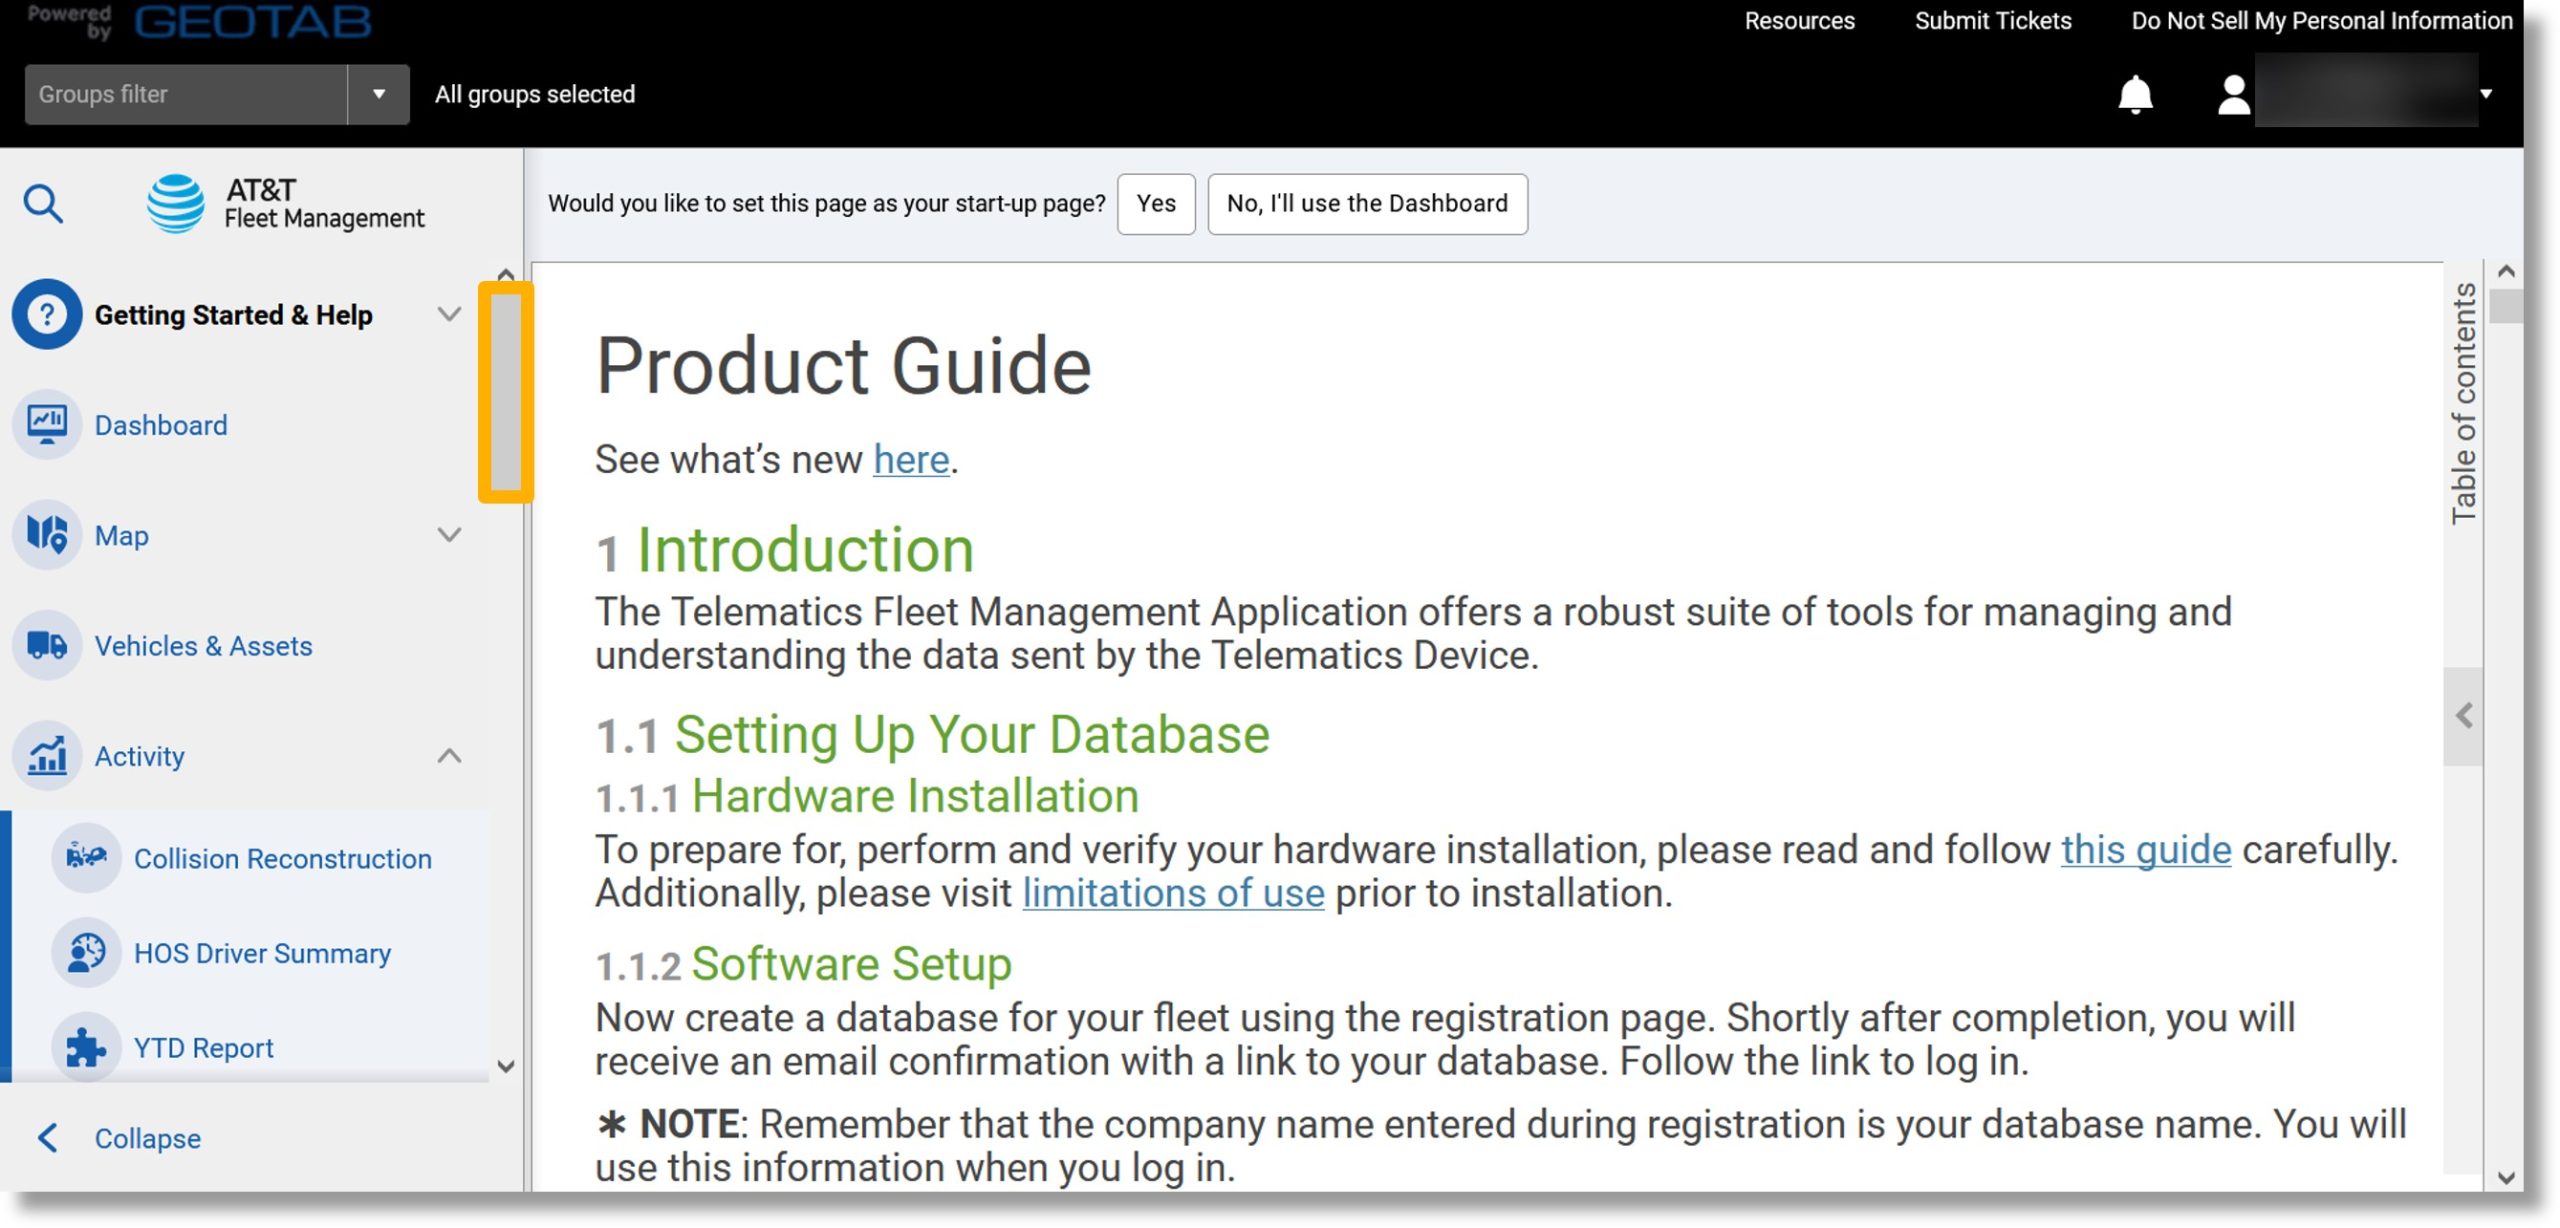This screenshot has width=2560, height=1228.
Task: Click the sidebar scroll up arrow
Action: pyautogui.click(x=505, y=274)
